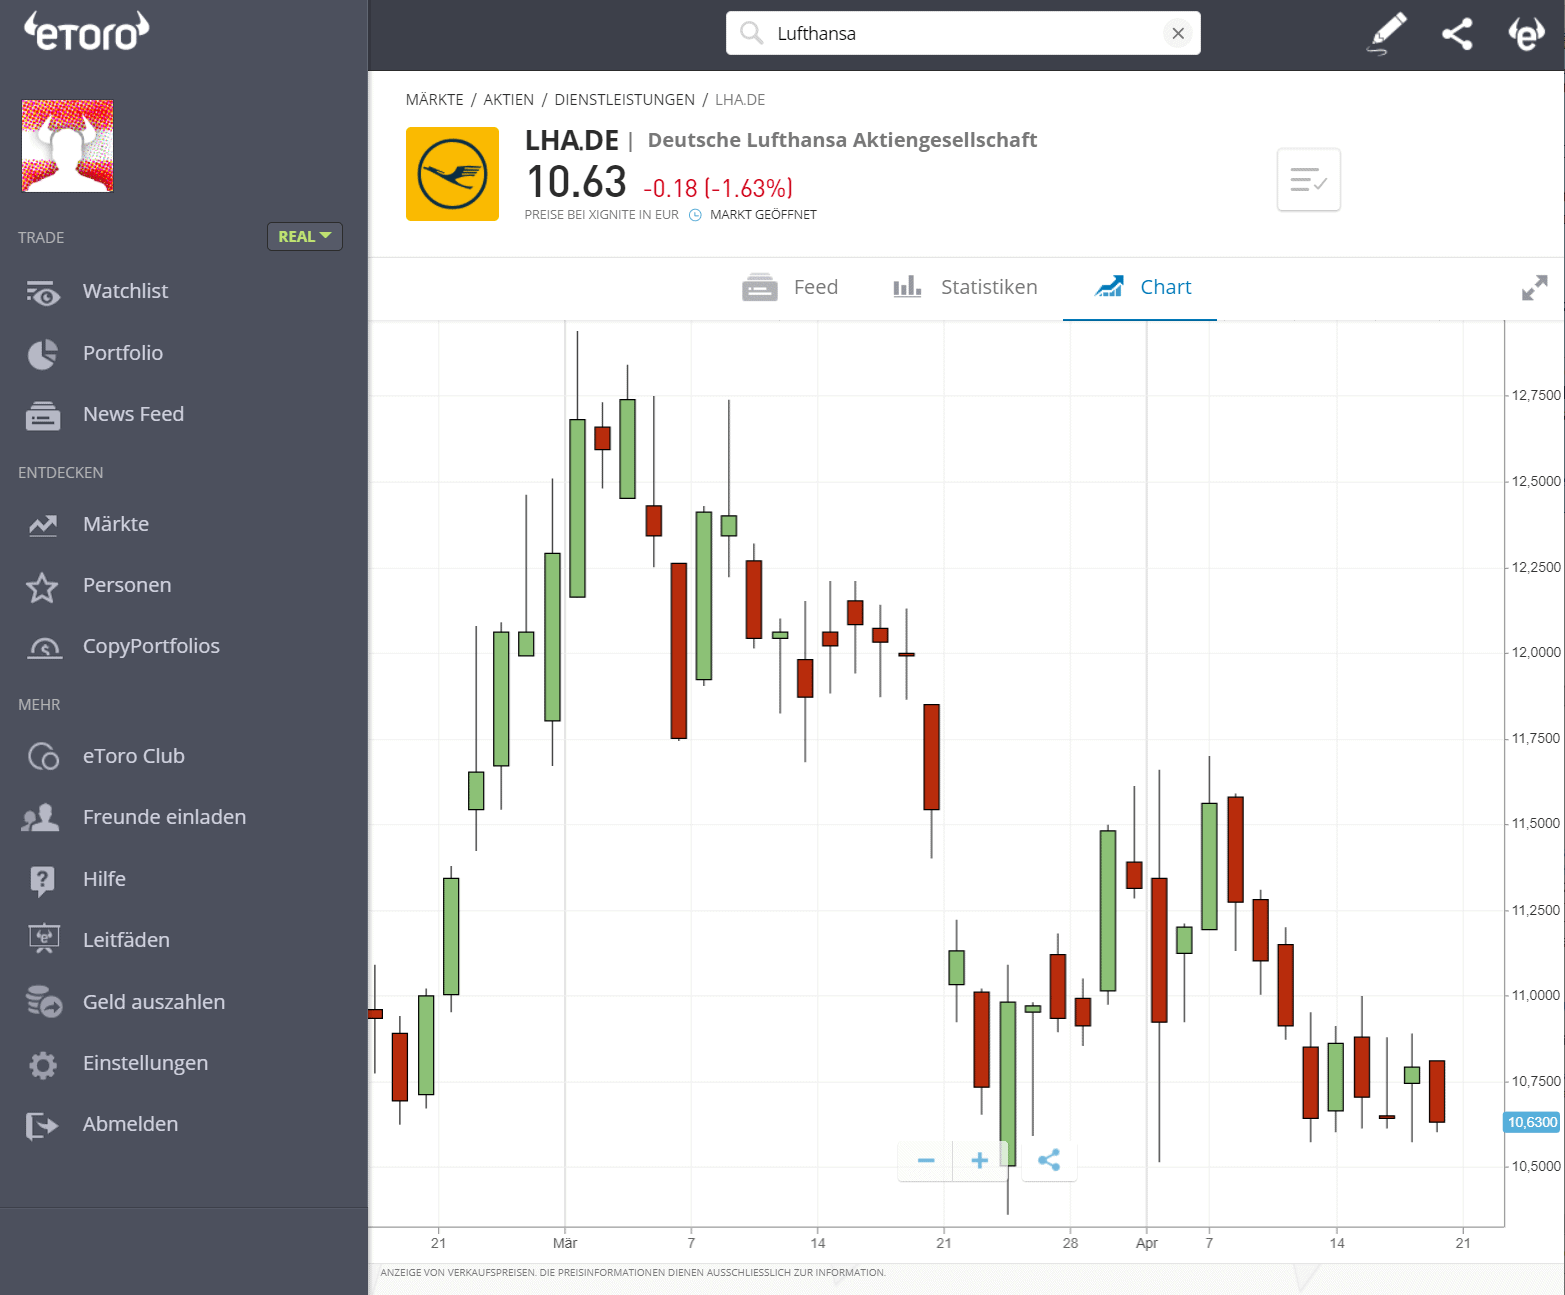Switch to the Chart tab
Screen dimensions: 1565x1295
click(x=1142, y=287)
